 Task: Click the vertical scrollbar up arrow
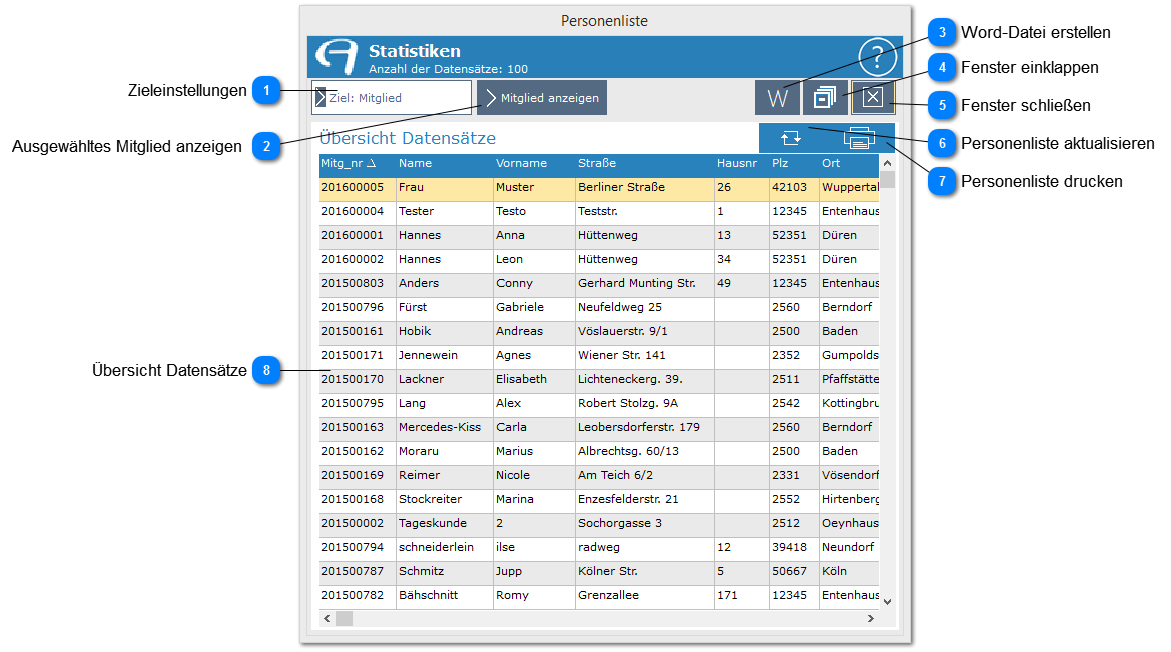[887, 163]
